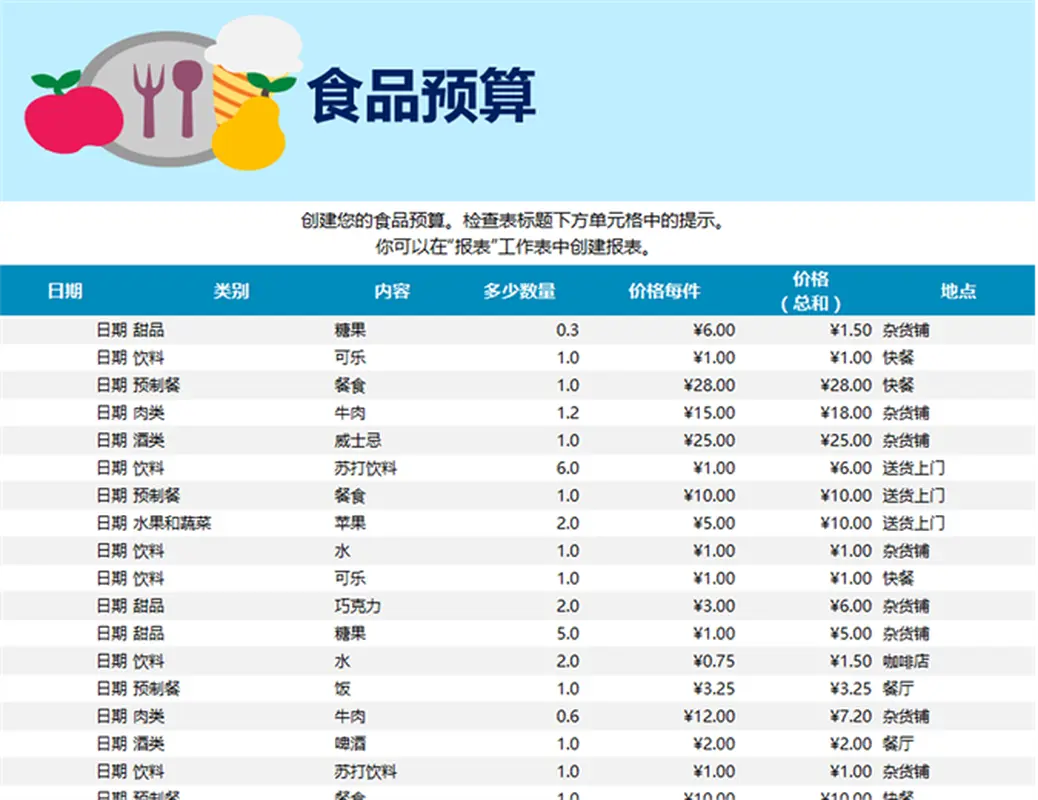Select the 内容 column header
The image size is (1038, 800).
tap(392, 291)
